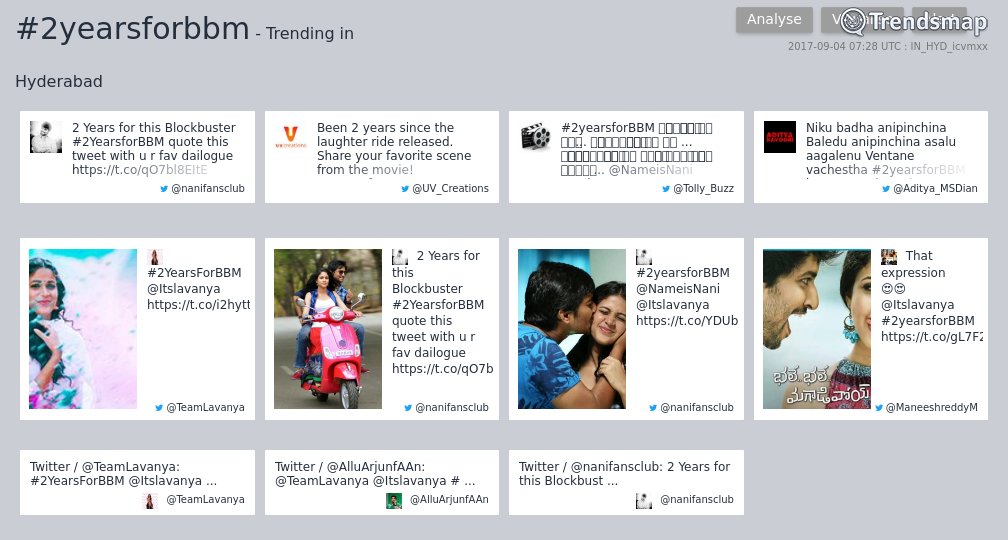Click AlluArjunfAAn green avatar in bottom card
The width and height of the screenshot is (1008, 540).
[x=394, y=501]
